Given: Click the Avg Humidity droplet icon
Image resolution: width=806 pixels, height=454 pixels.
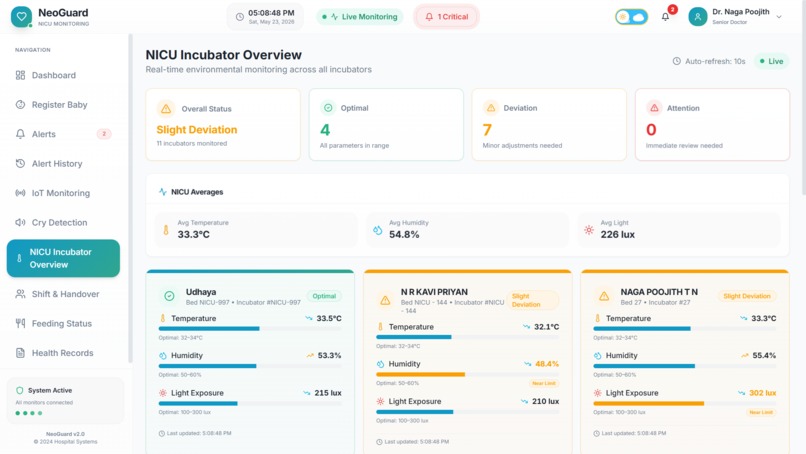Looking at the screenshot, I should [378, 230].
